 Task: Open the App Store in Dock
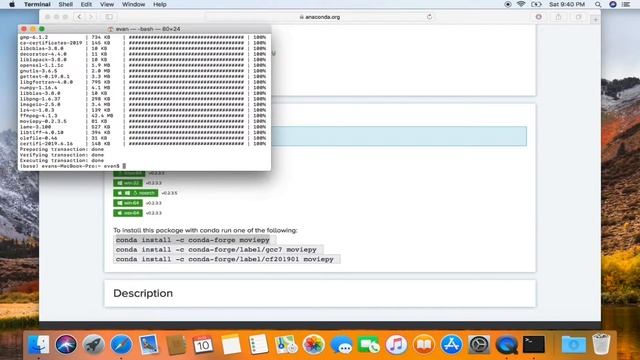pos(451,345)
